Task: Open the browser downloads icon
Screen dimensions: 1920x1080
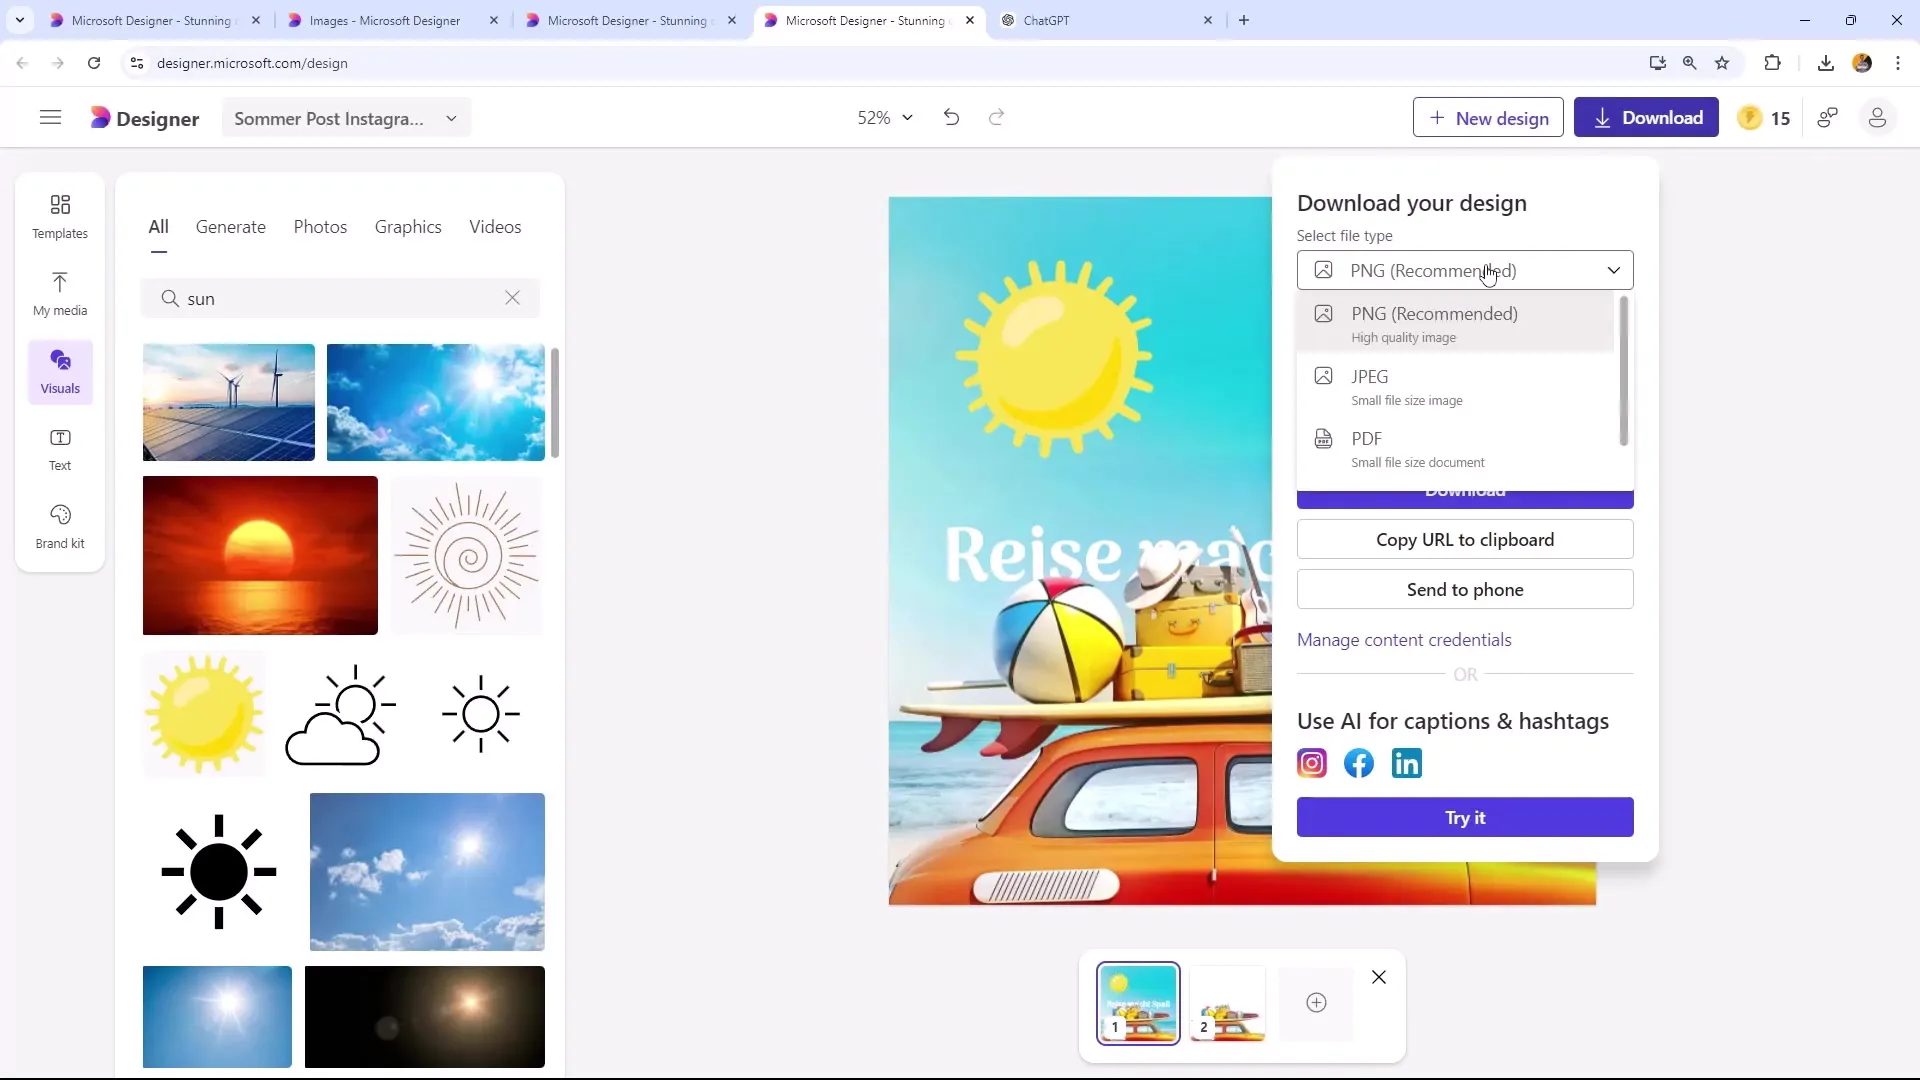Action: tap(1825, 63)
